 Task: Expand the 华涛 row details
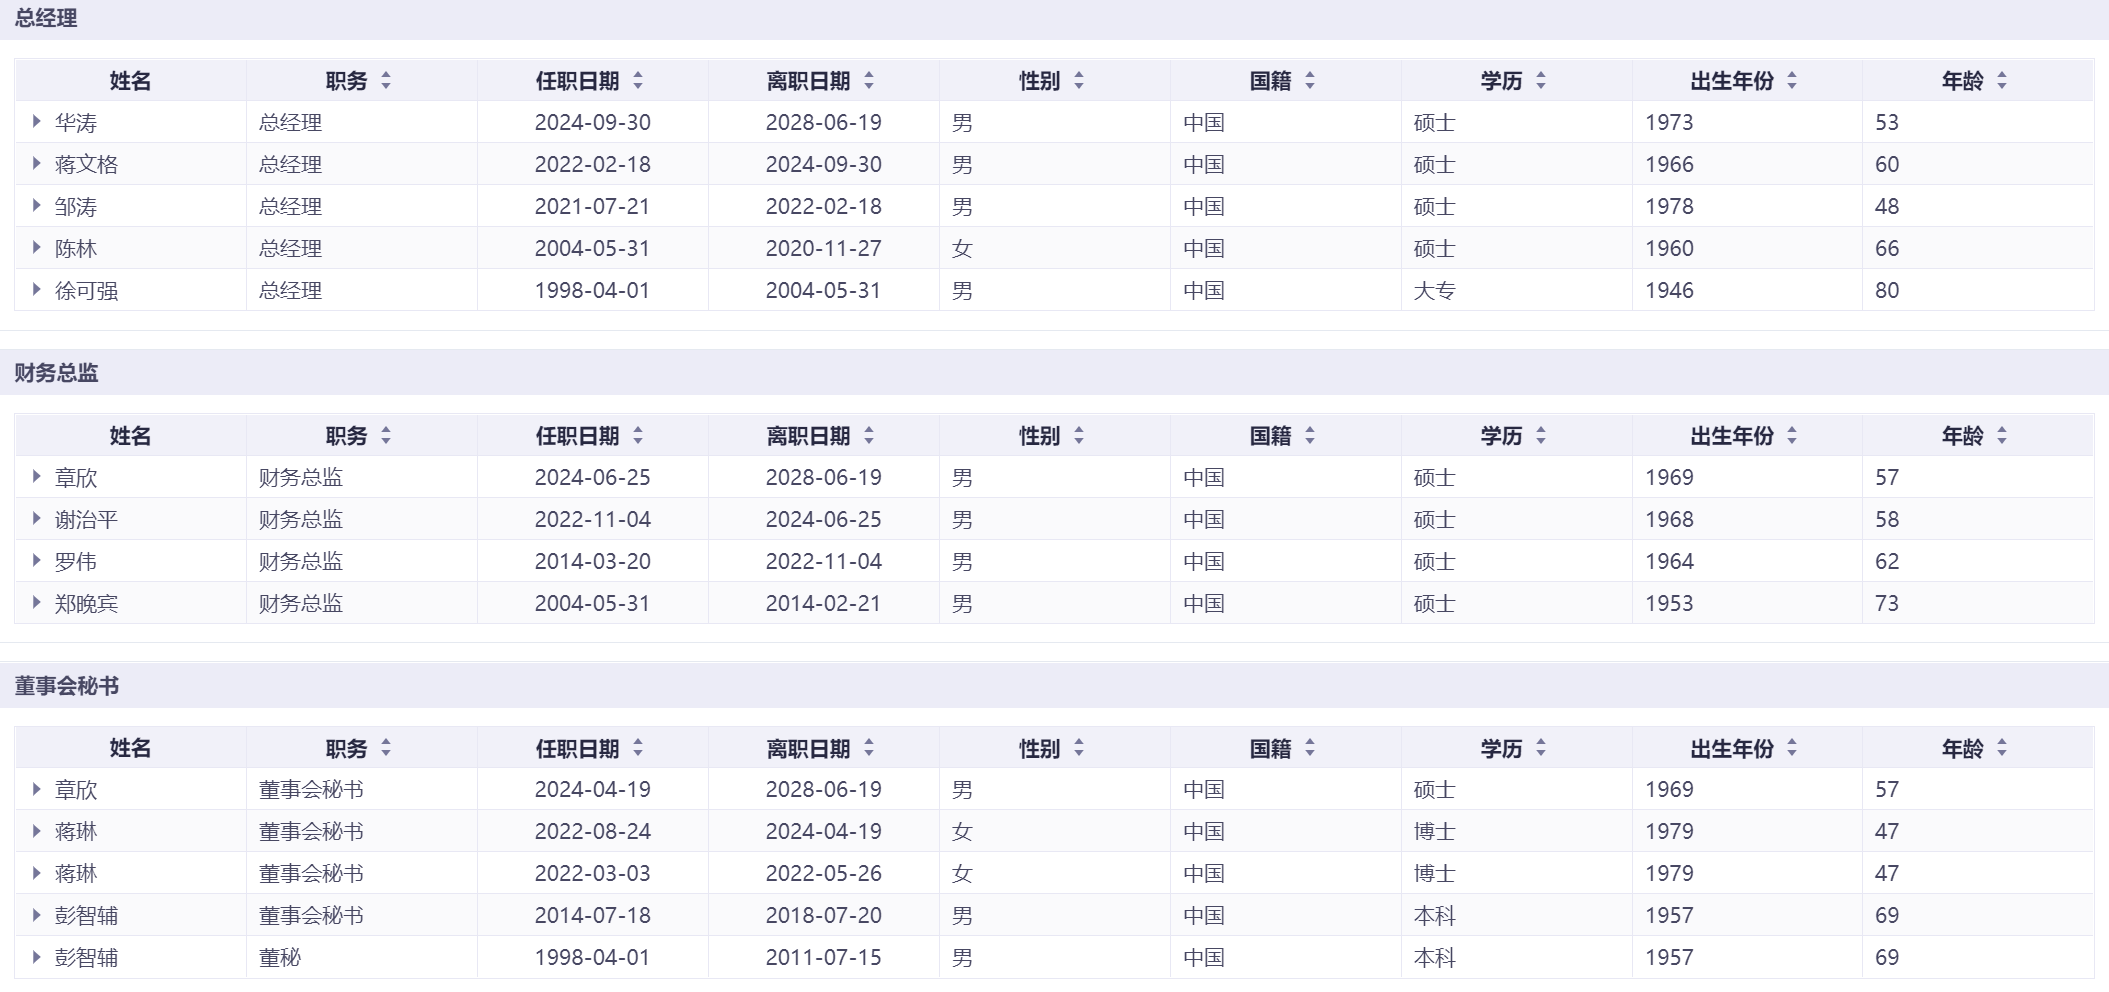(37, 122)
